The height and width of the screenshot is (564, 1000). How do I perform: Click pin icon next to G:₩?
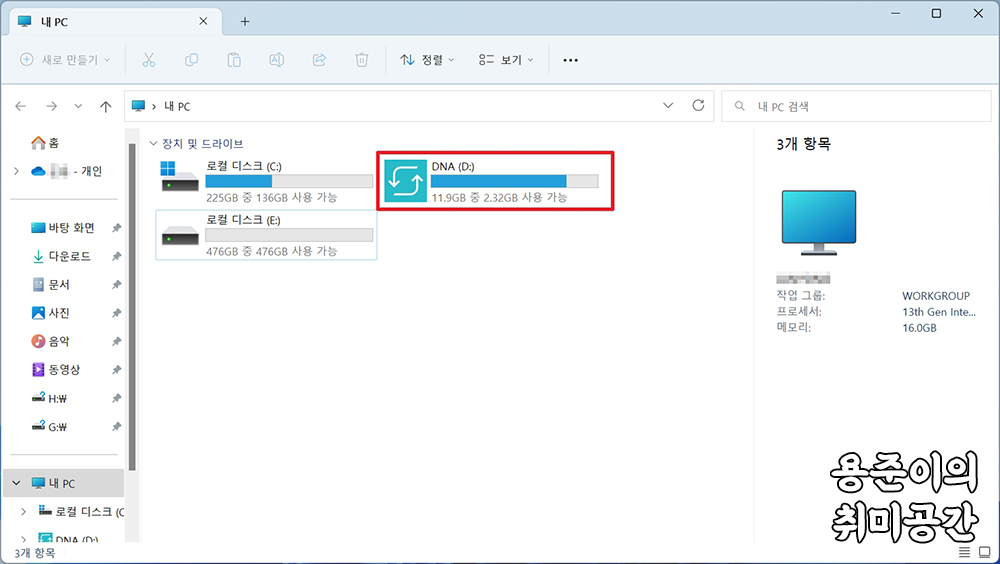pyautogui.click(x=116, y=427)
